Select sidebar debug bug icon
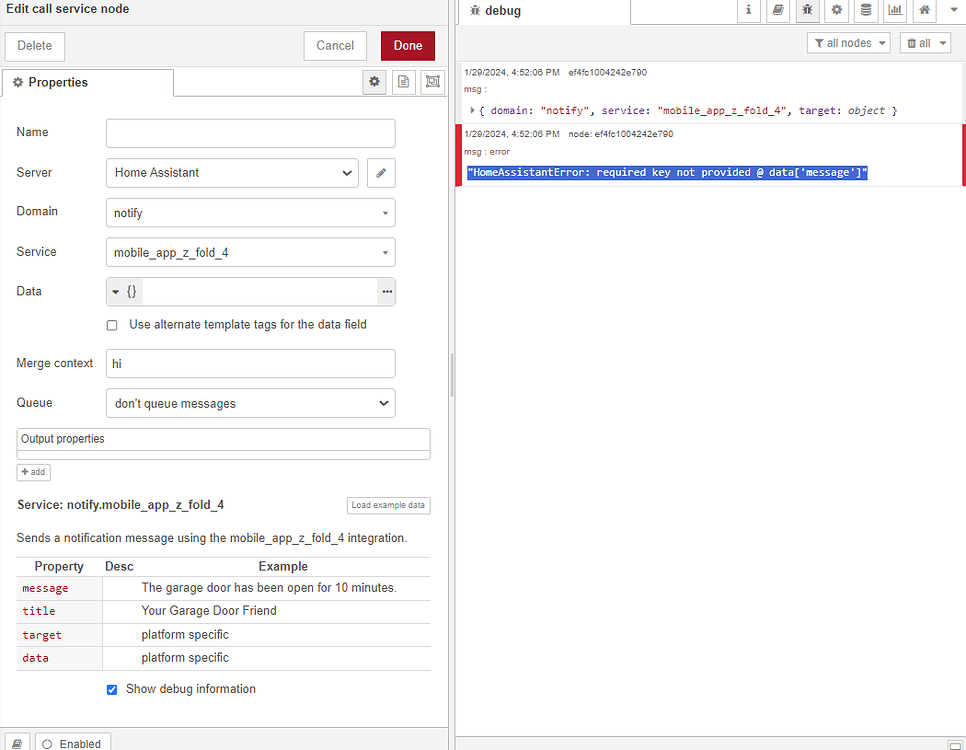966x750 pixels. point(807,10)
